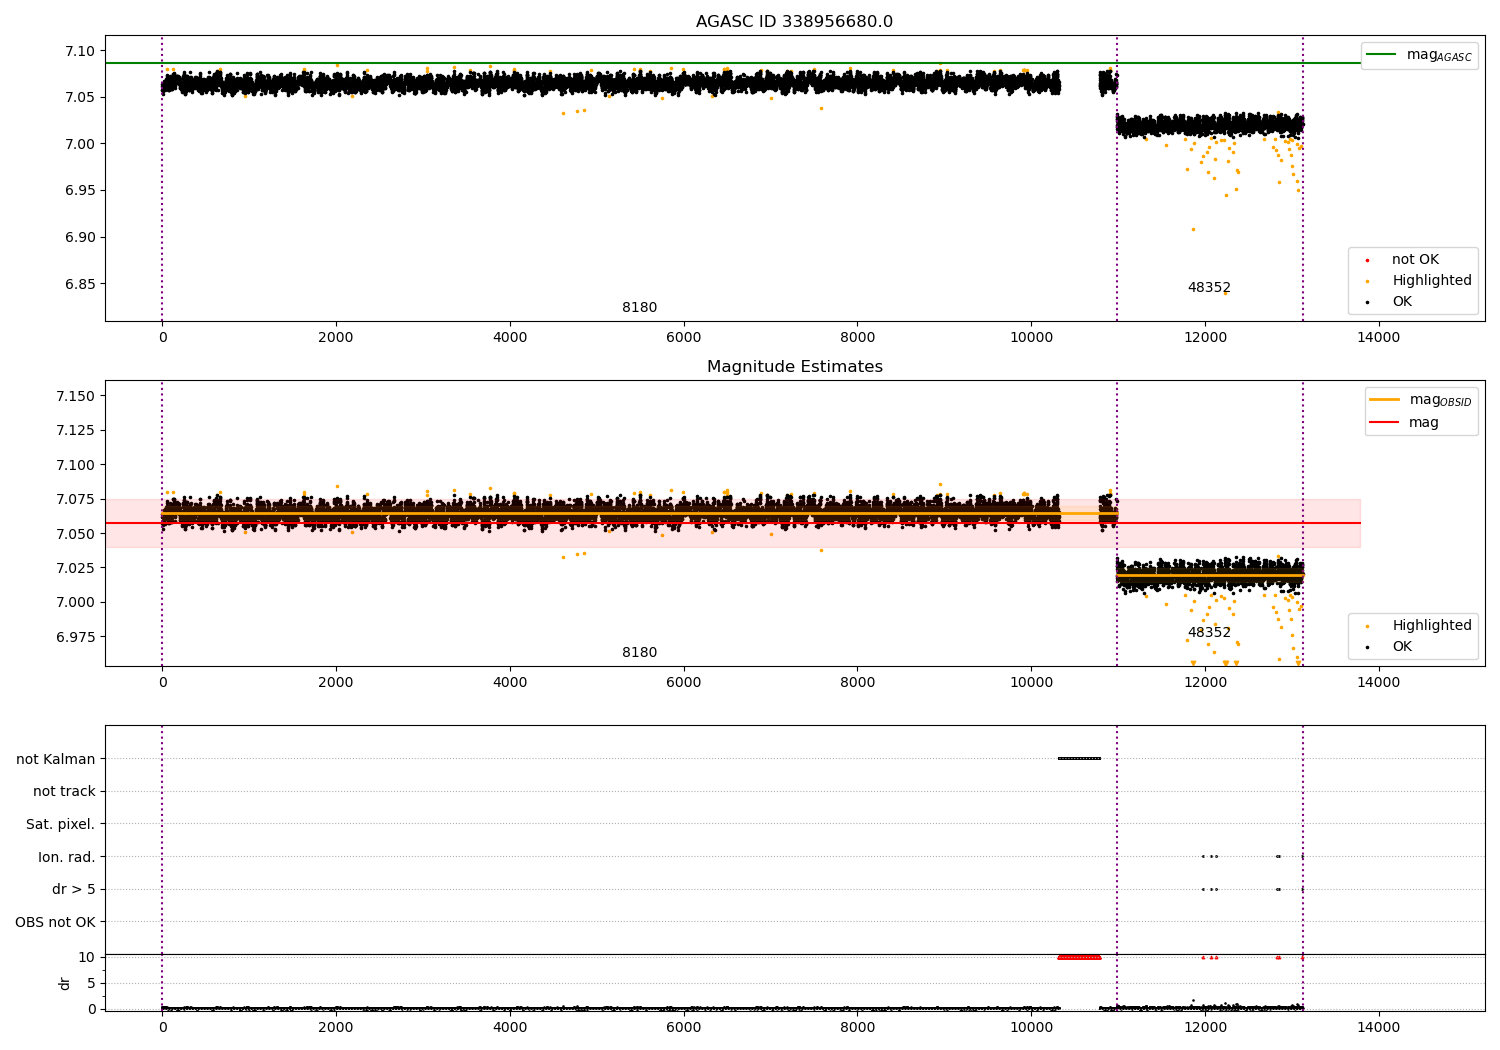Image resolution: width=1500 pixels, height=1050 pixels.
Task: Select the 'OBS not OK' row label
Action: coord(55,922)
